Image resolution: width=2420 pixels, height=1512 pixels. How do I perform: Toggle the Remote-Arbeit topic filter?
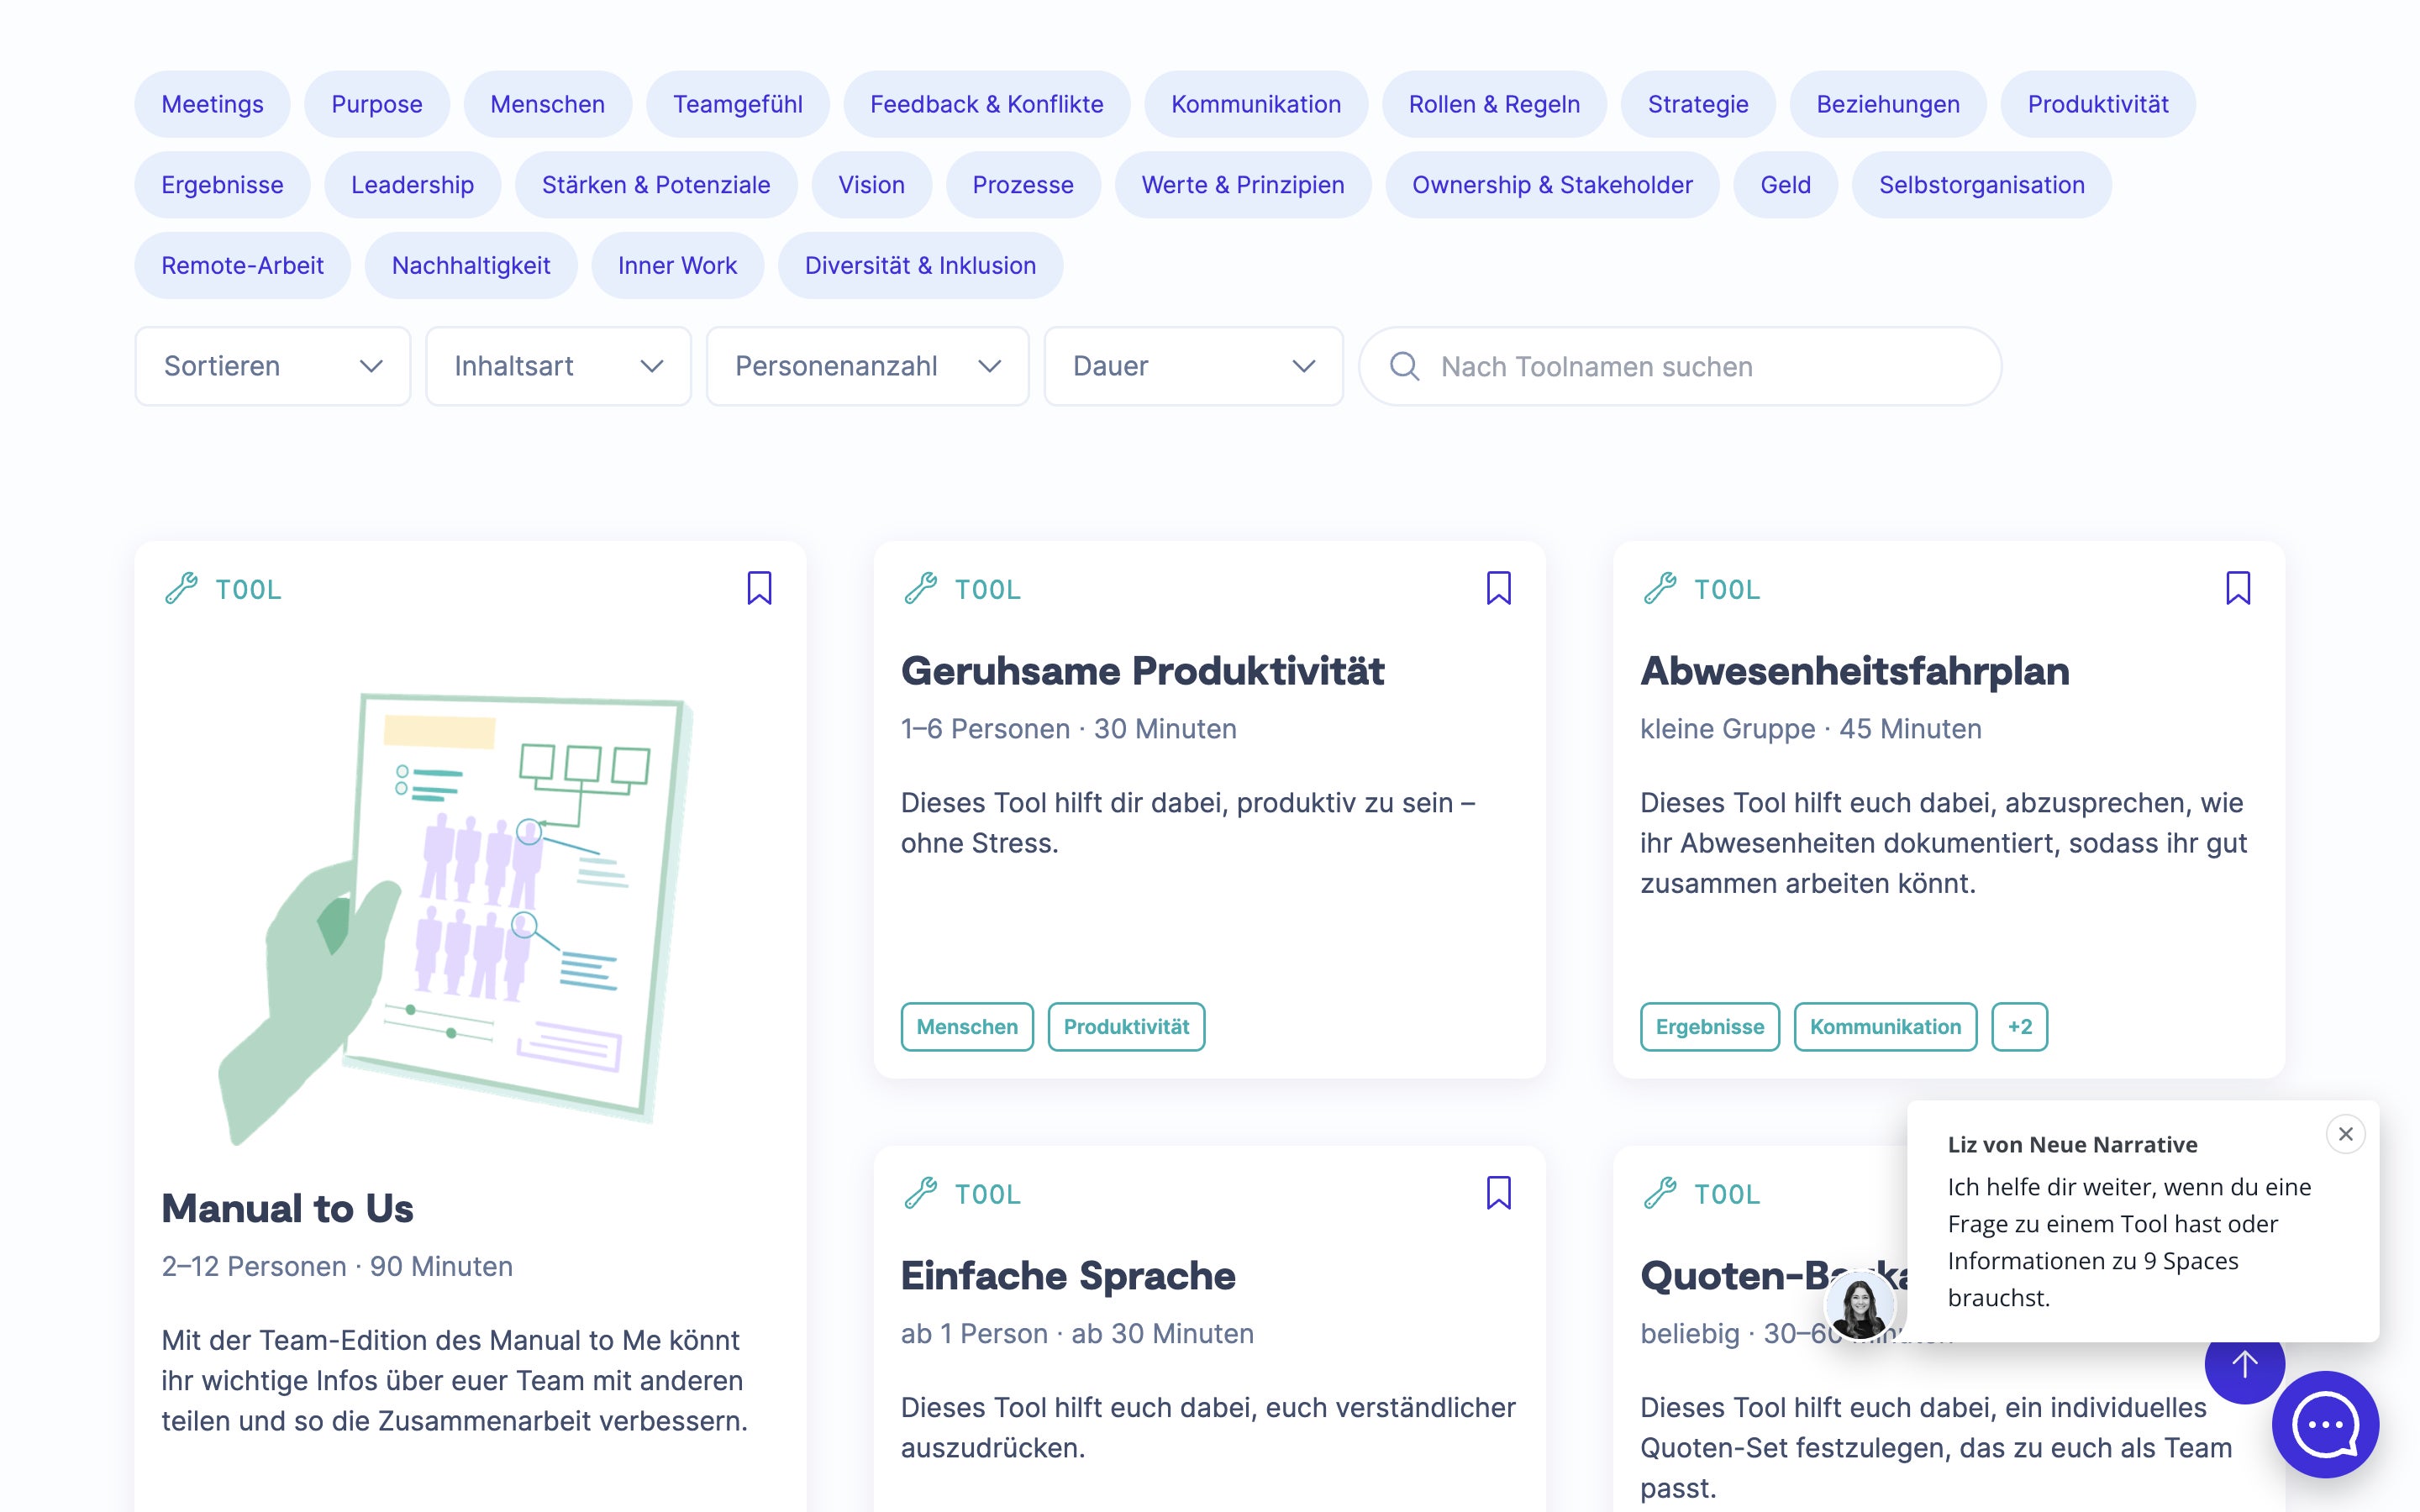click(242, 265)
